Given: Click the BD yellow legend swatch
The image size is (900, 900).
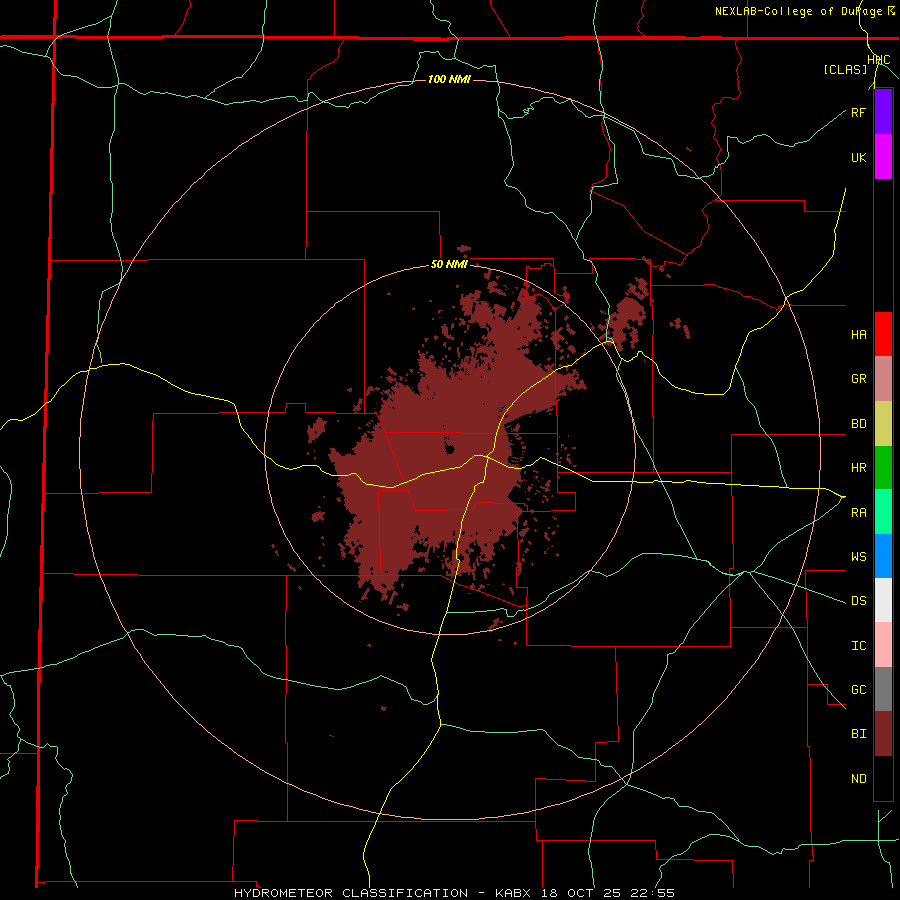Looking at the screenshot, I should click(883, 424).
